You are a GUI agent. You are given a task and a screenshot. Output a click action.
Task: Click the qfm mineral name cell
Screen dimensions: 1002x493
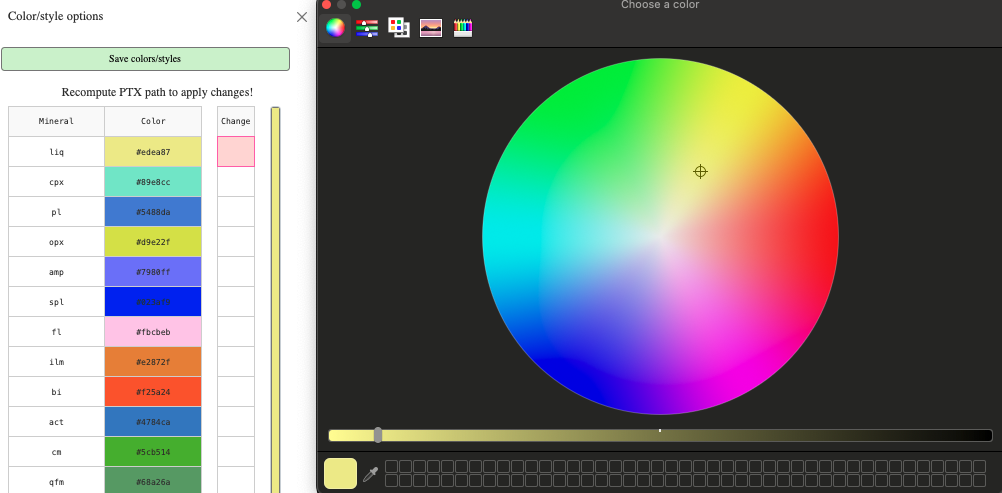56,480
